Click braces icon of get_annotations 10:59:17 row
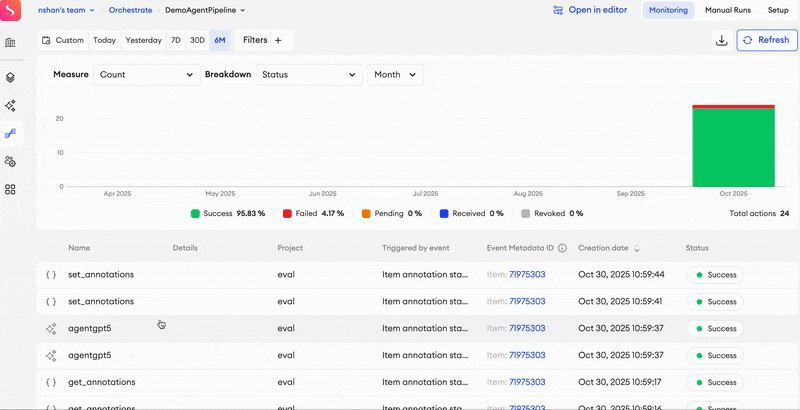The width and height of the screenshot is (800, 410). click(x=51, y=382)
